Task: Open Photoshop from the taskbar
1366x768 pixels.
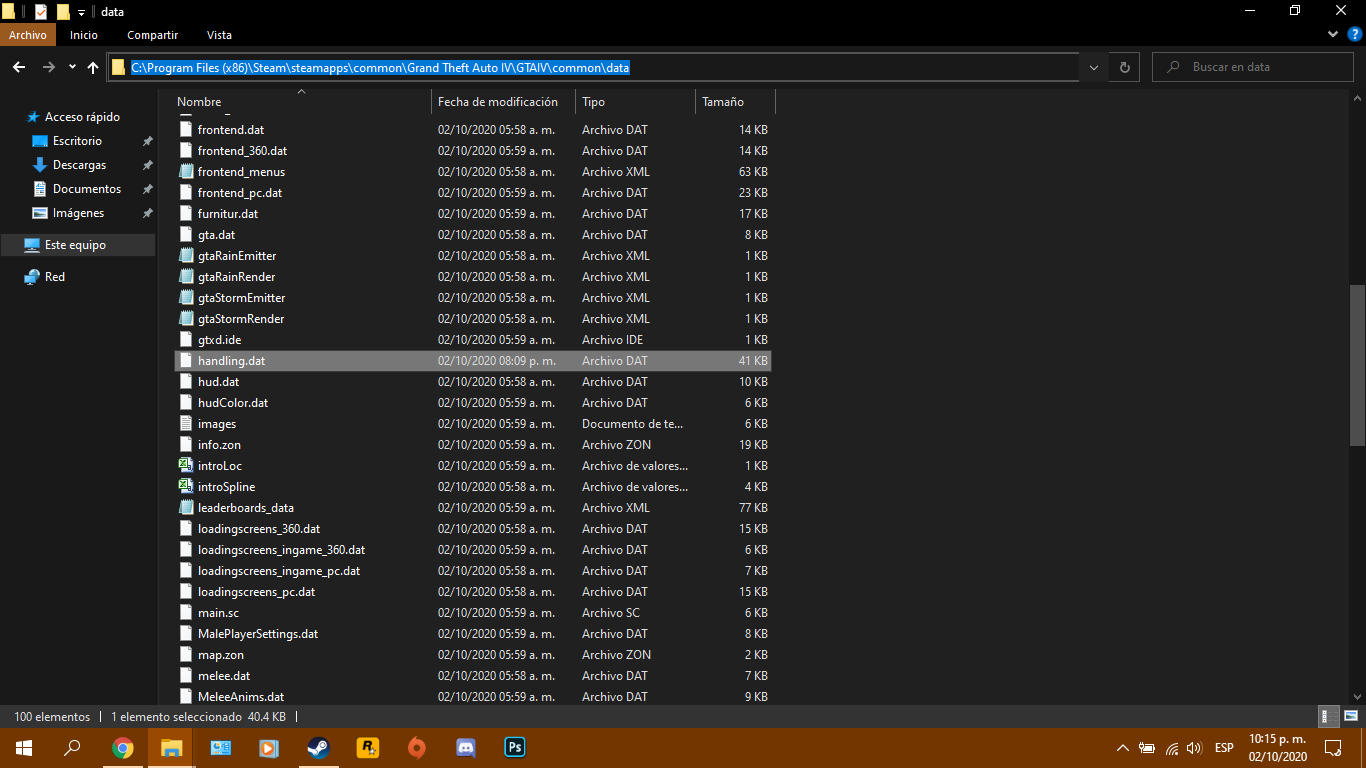Action: click(x=514, y=748)
